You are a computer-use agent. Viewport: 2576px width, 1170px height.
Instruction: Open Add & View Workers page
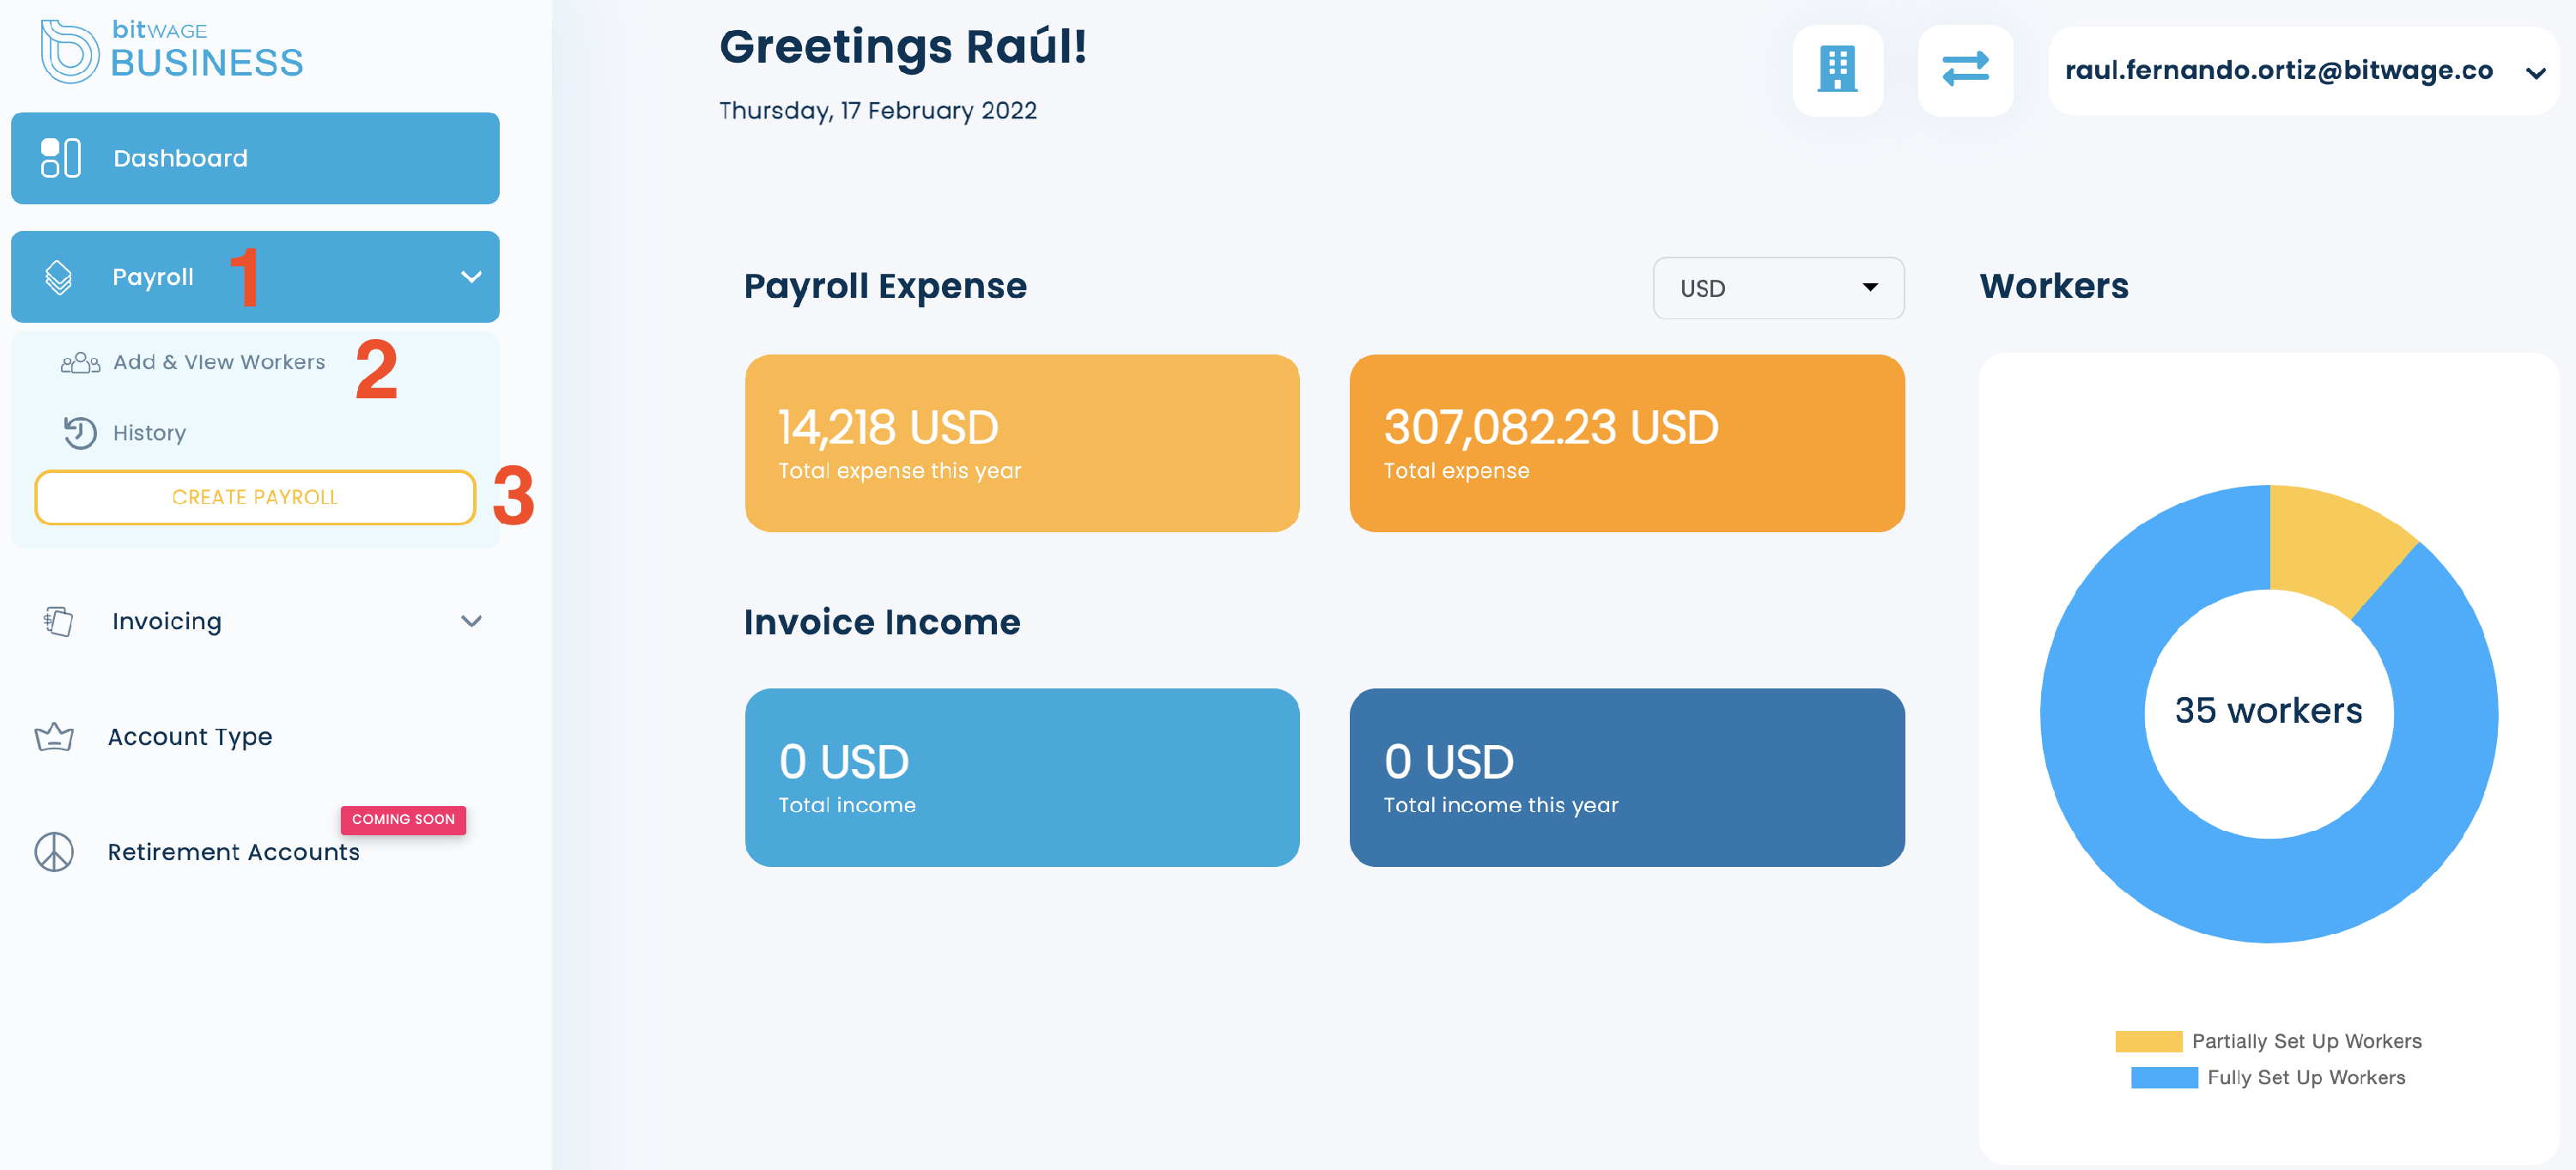click(219, 362)
